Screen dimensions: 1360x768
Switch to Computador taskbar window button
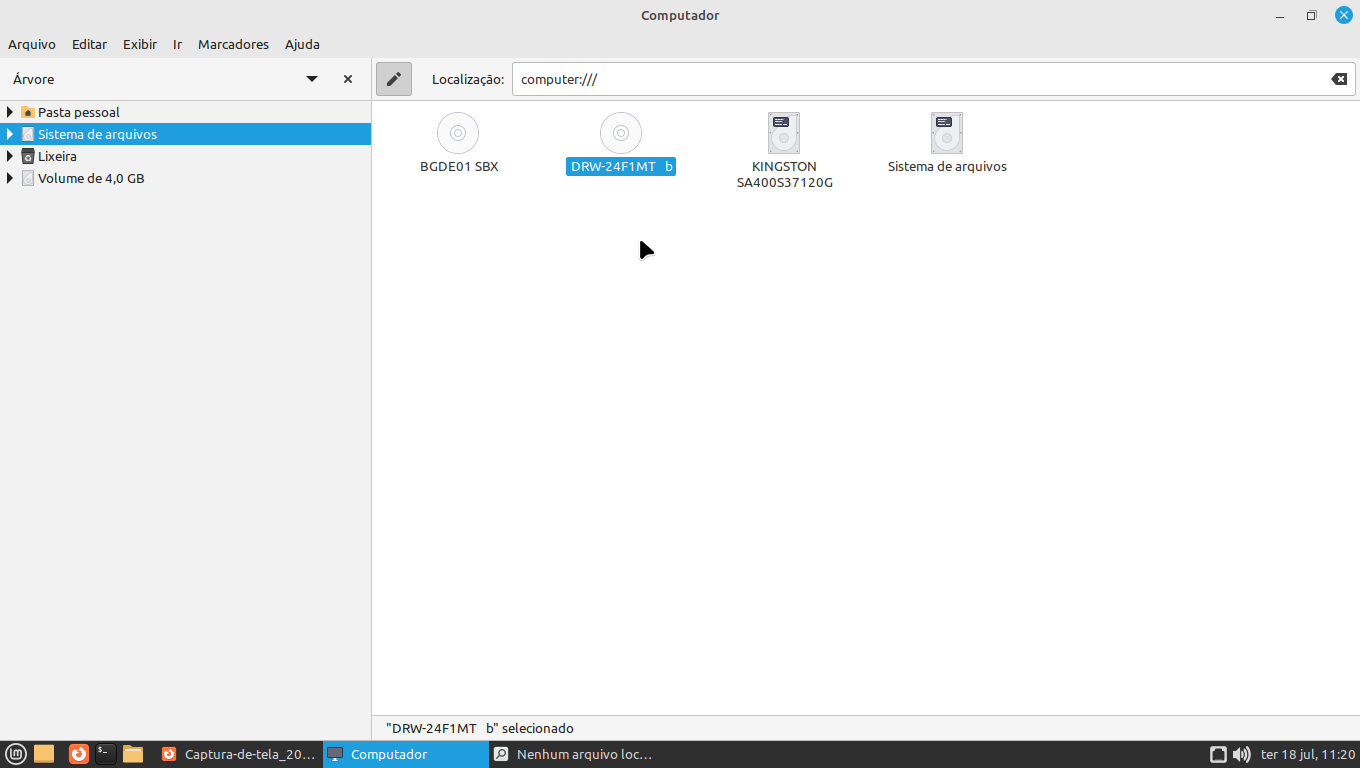tap(405, 754)
